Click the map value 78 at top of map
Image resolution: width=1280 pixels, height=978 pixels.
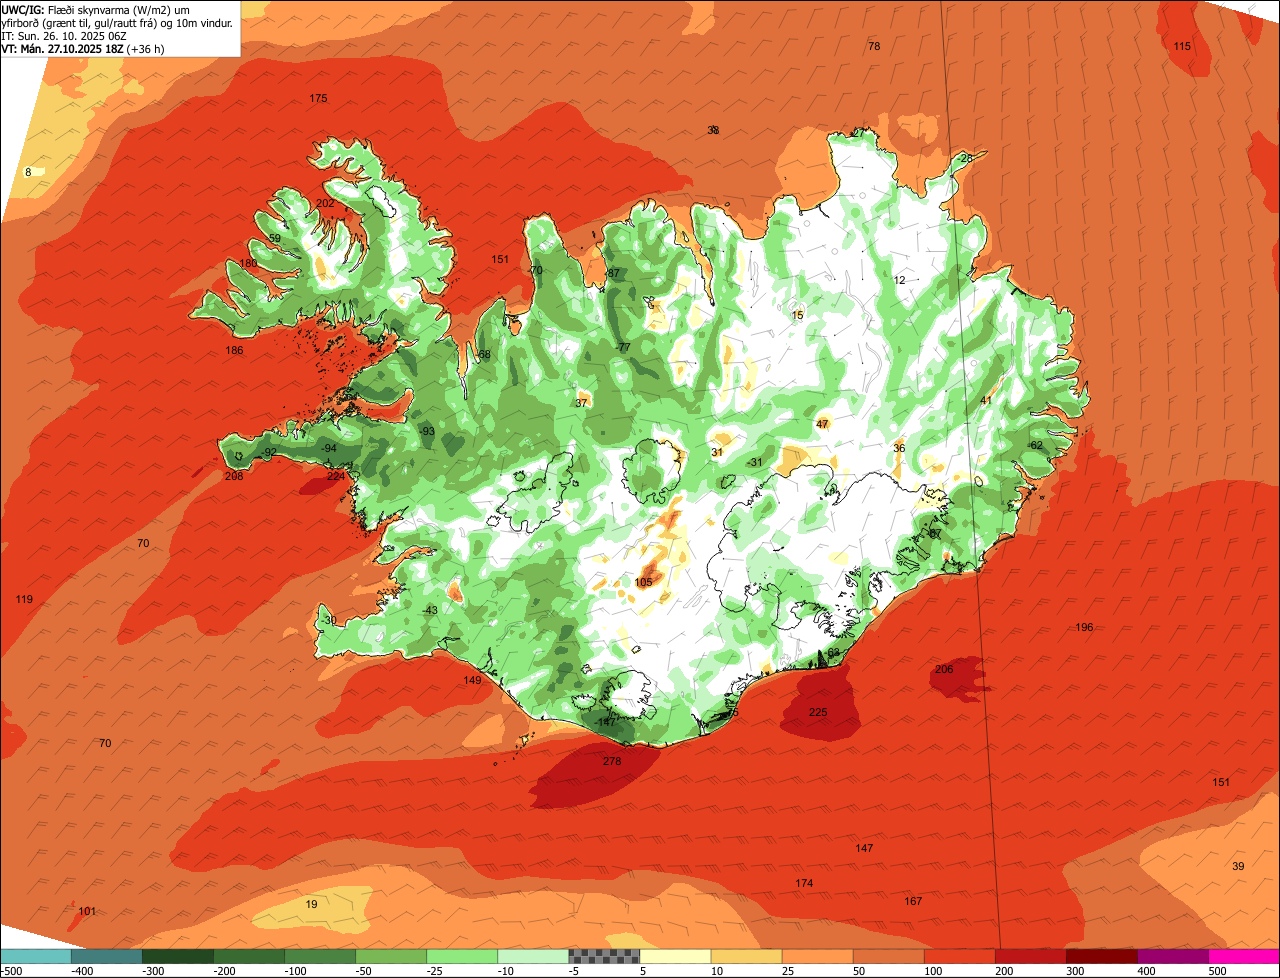(x=874, y=46)
